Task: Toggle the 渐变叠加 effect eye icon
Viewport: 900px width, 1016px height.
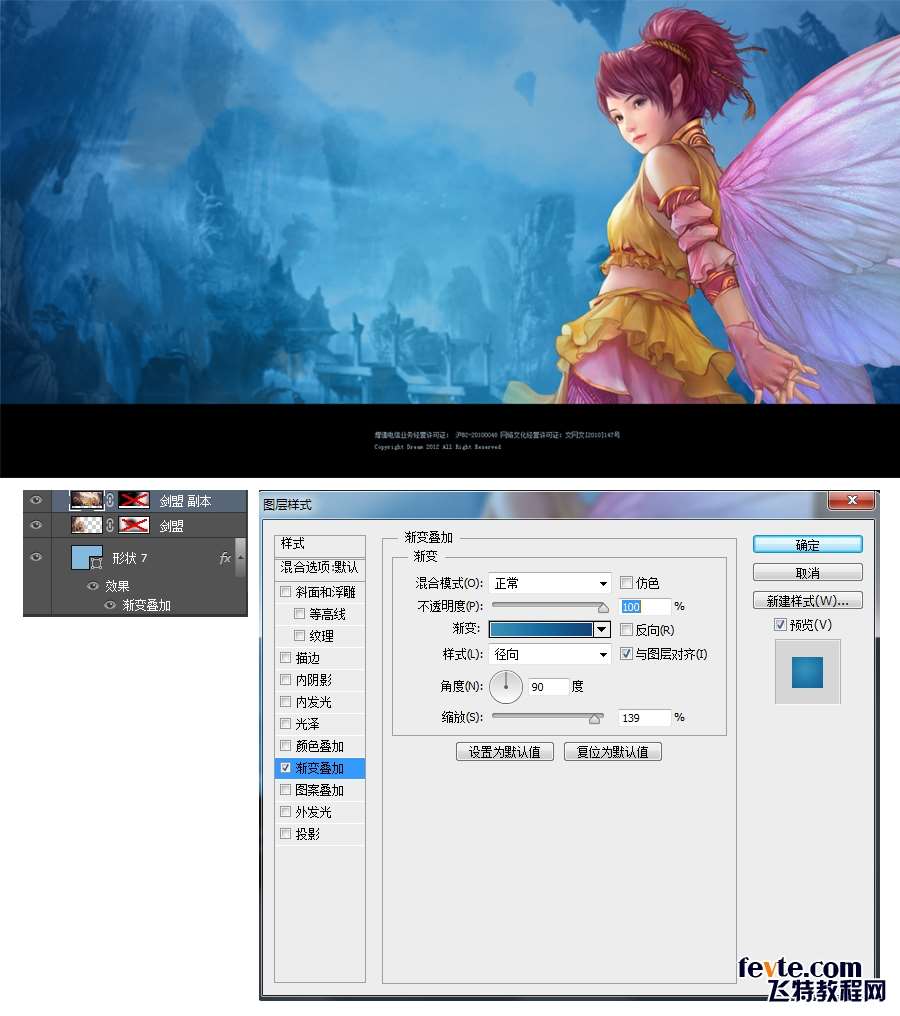Action: 111,605
